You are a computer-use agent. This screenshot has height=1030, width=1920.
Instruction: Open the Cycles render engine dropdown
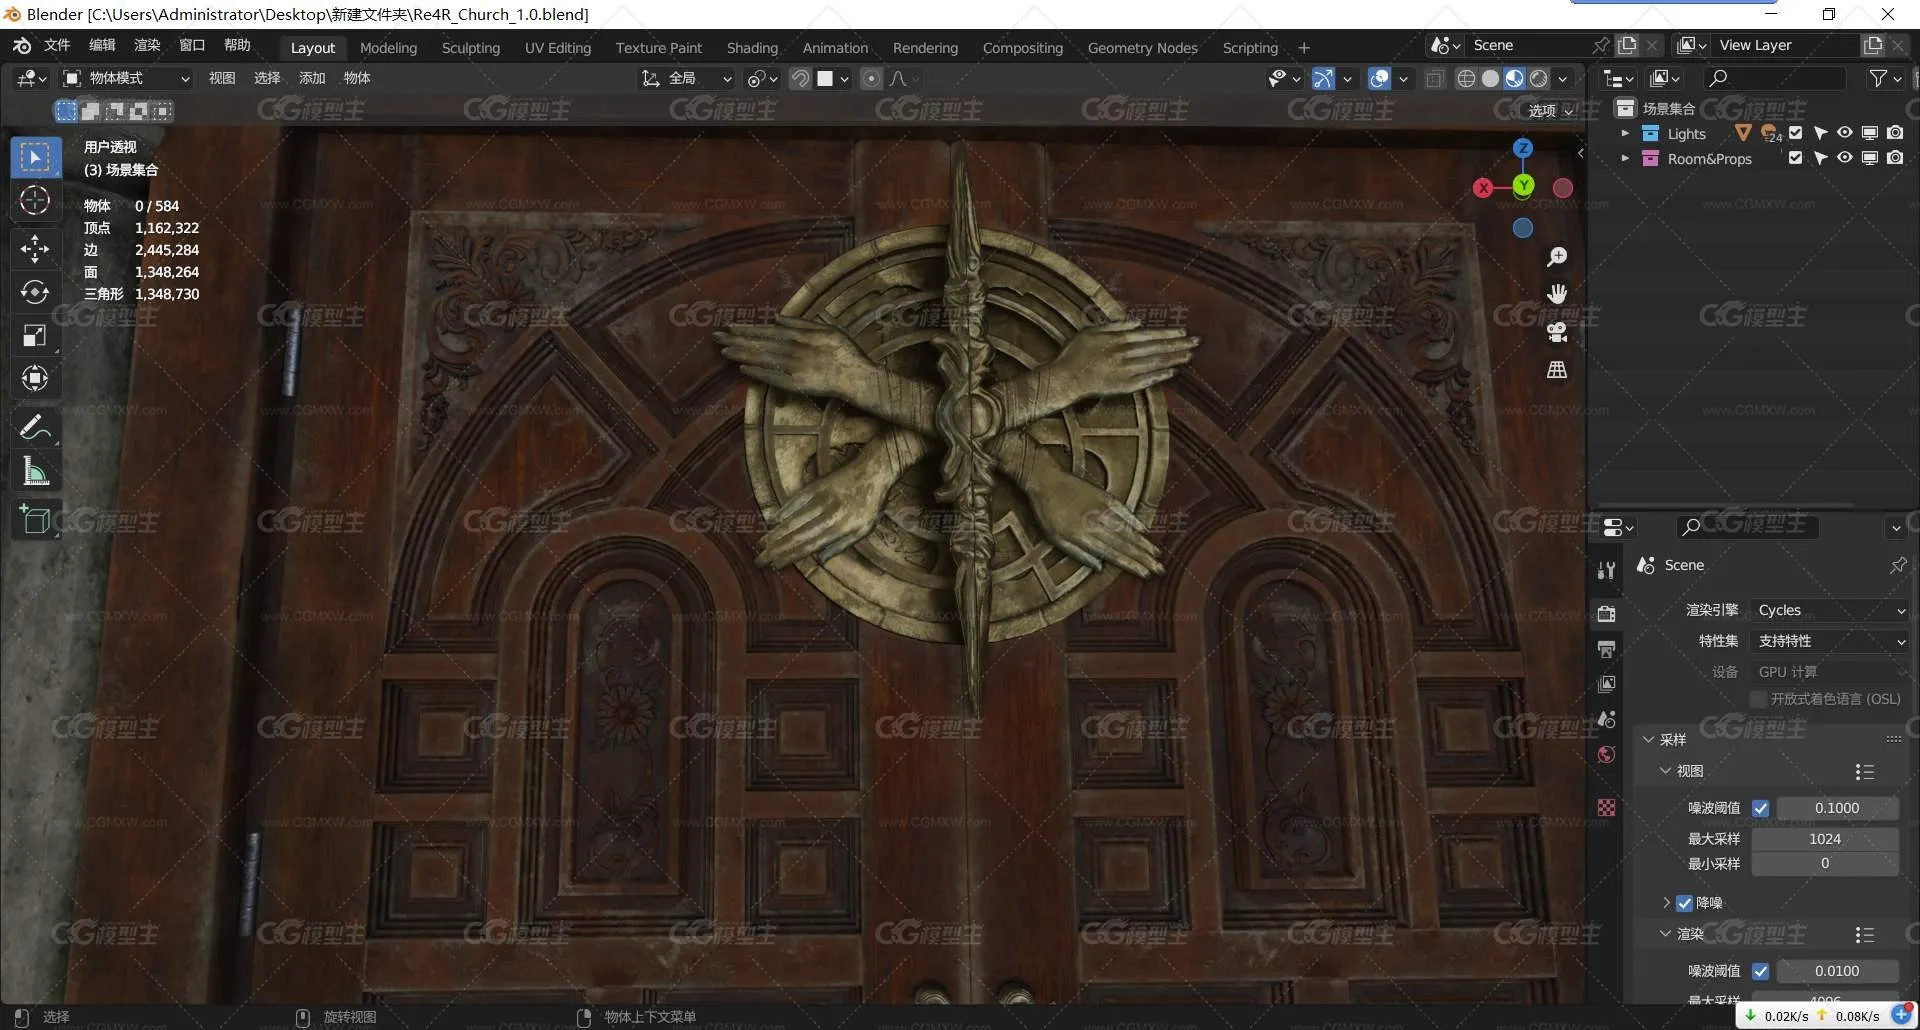[x=1830, y=610]
